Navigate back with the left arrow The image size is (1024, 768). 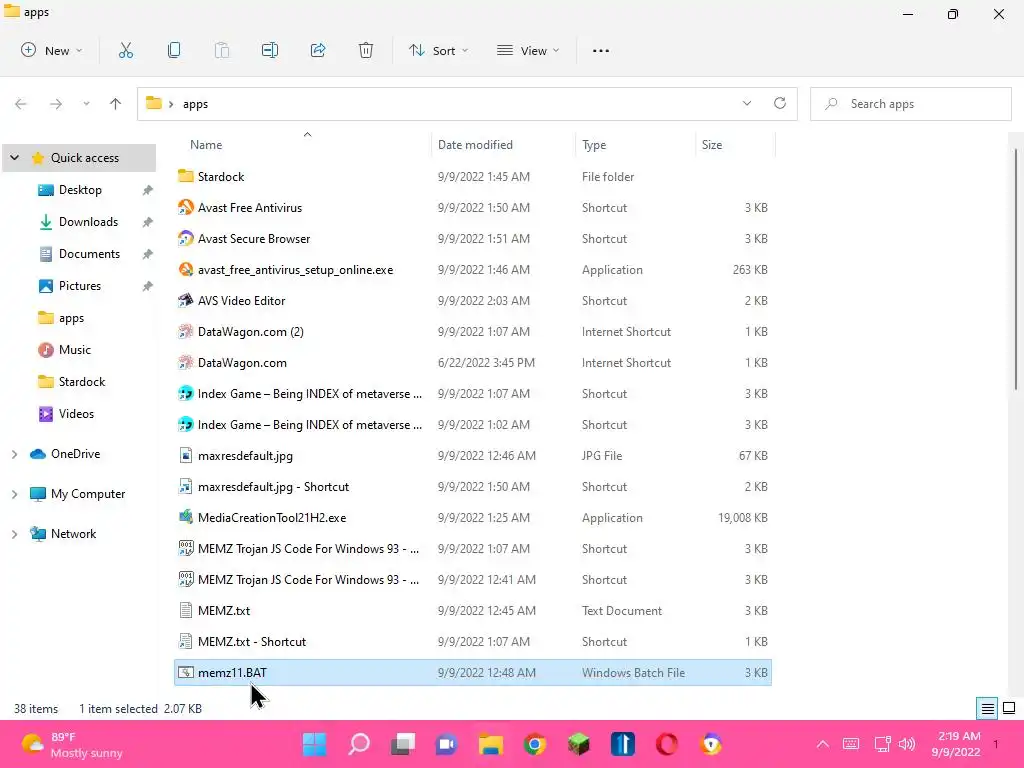[21, 104]
